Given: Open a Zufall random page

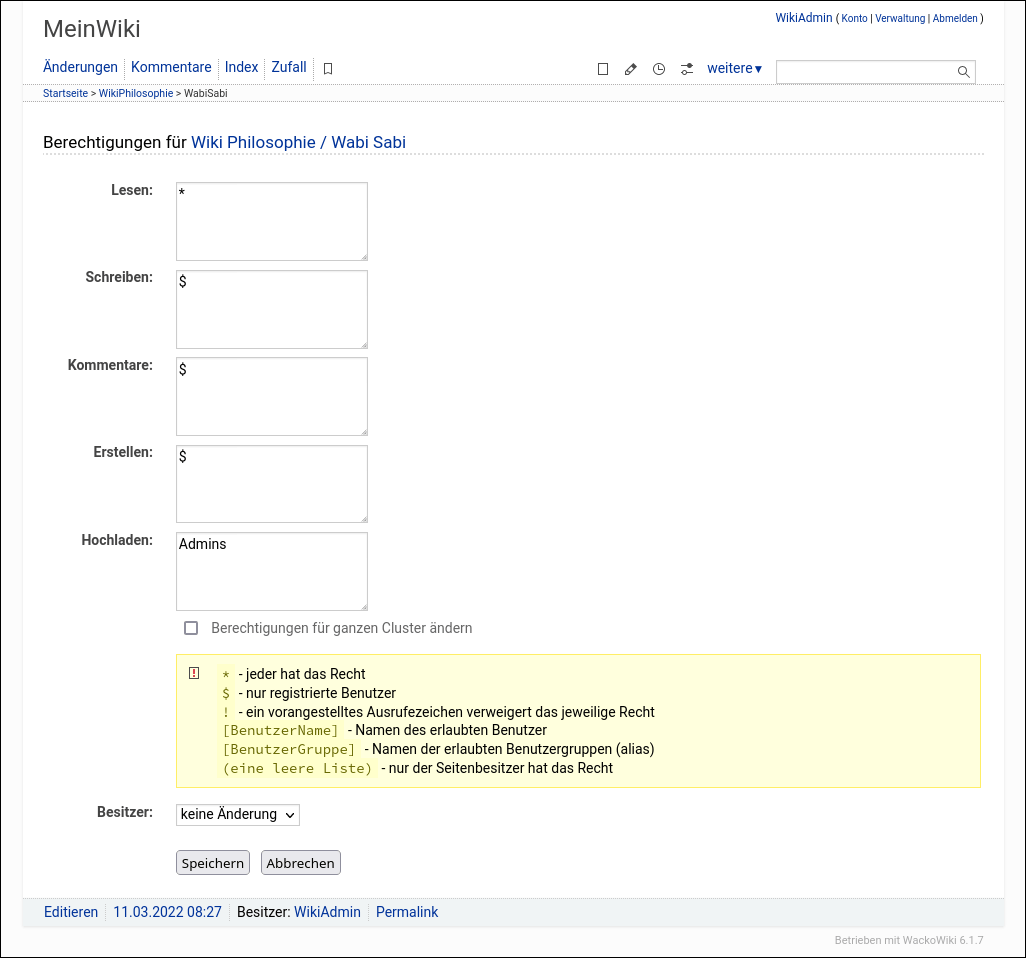Looking at the screenshot, I should [x=288, y=67].
